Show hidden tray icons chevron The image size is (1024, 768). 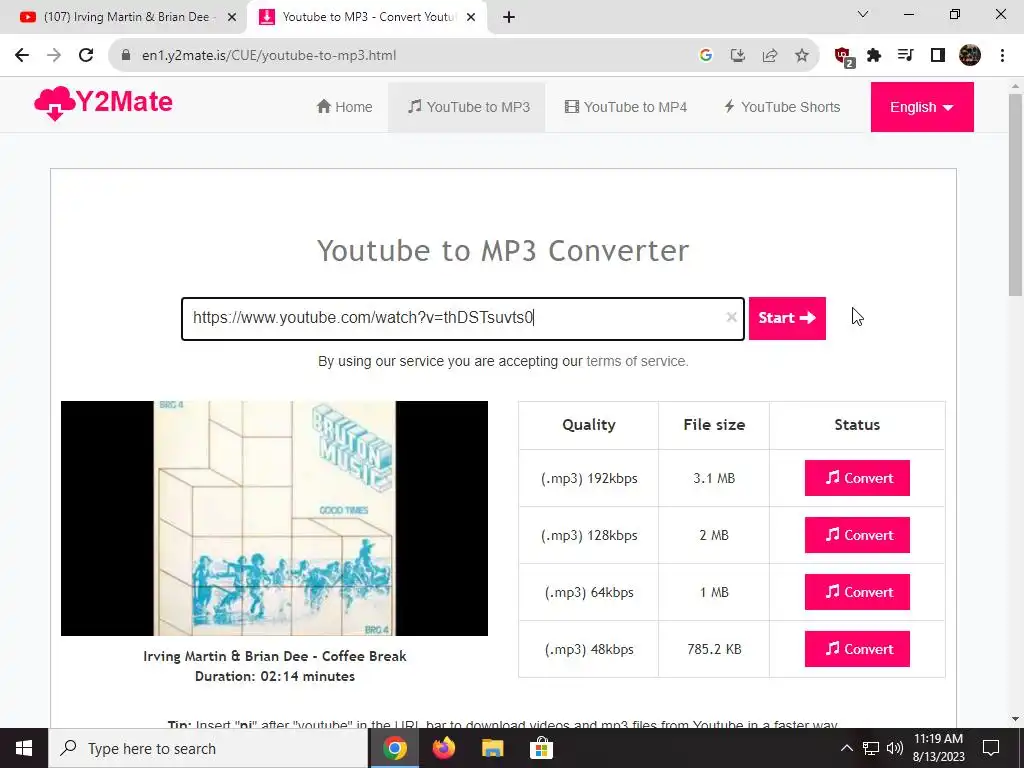[846, 748]
